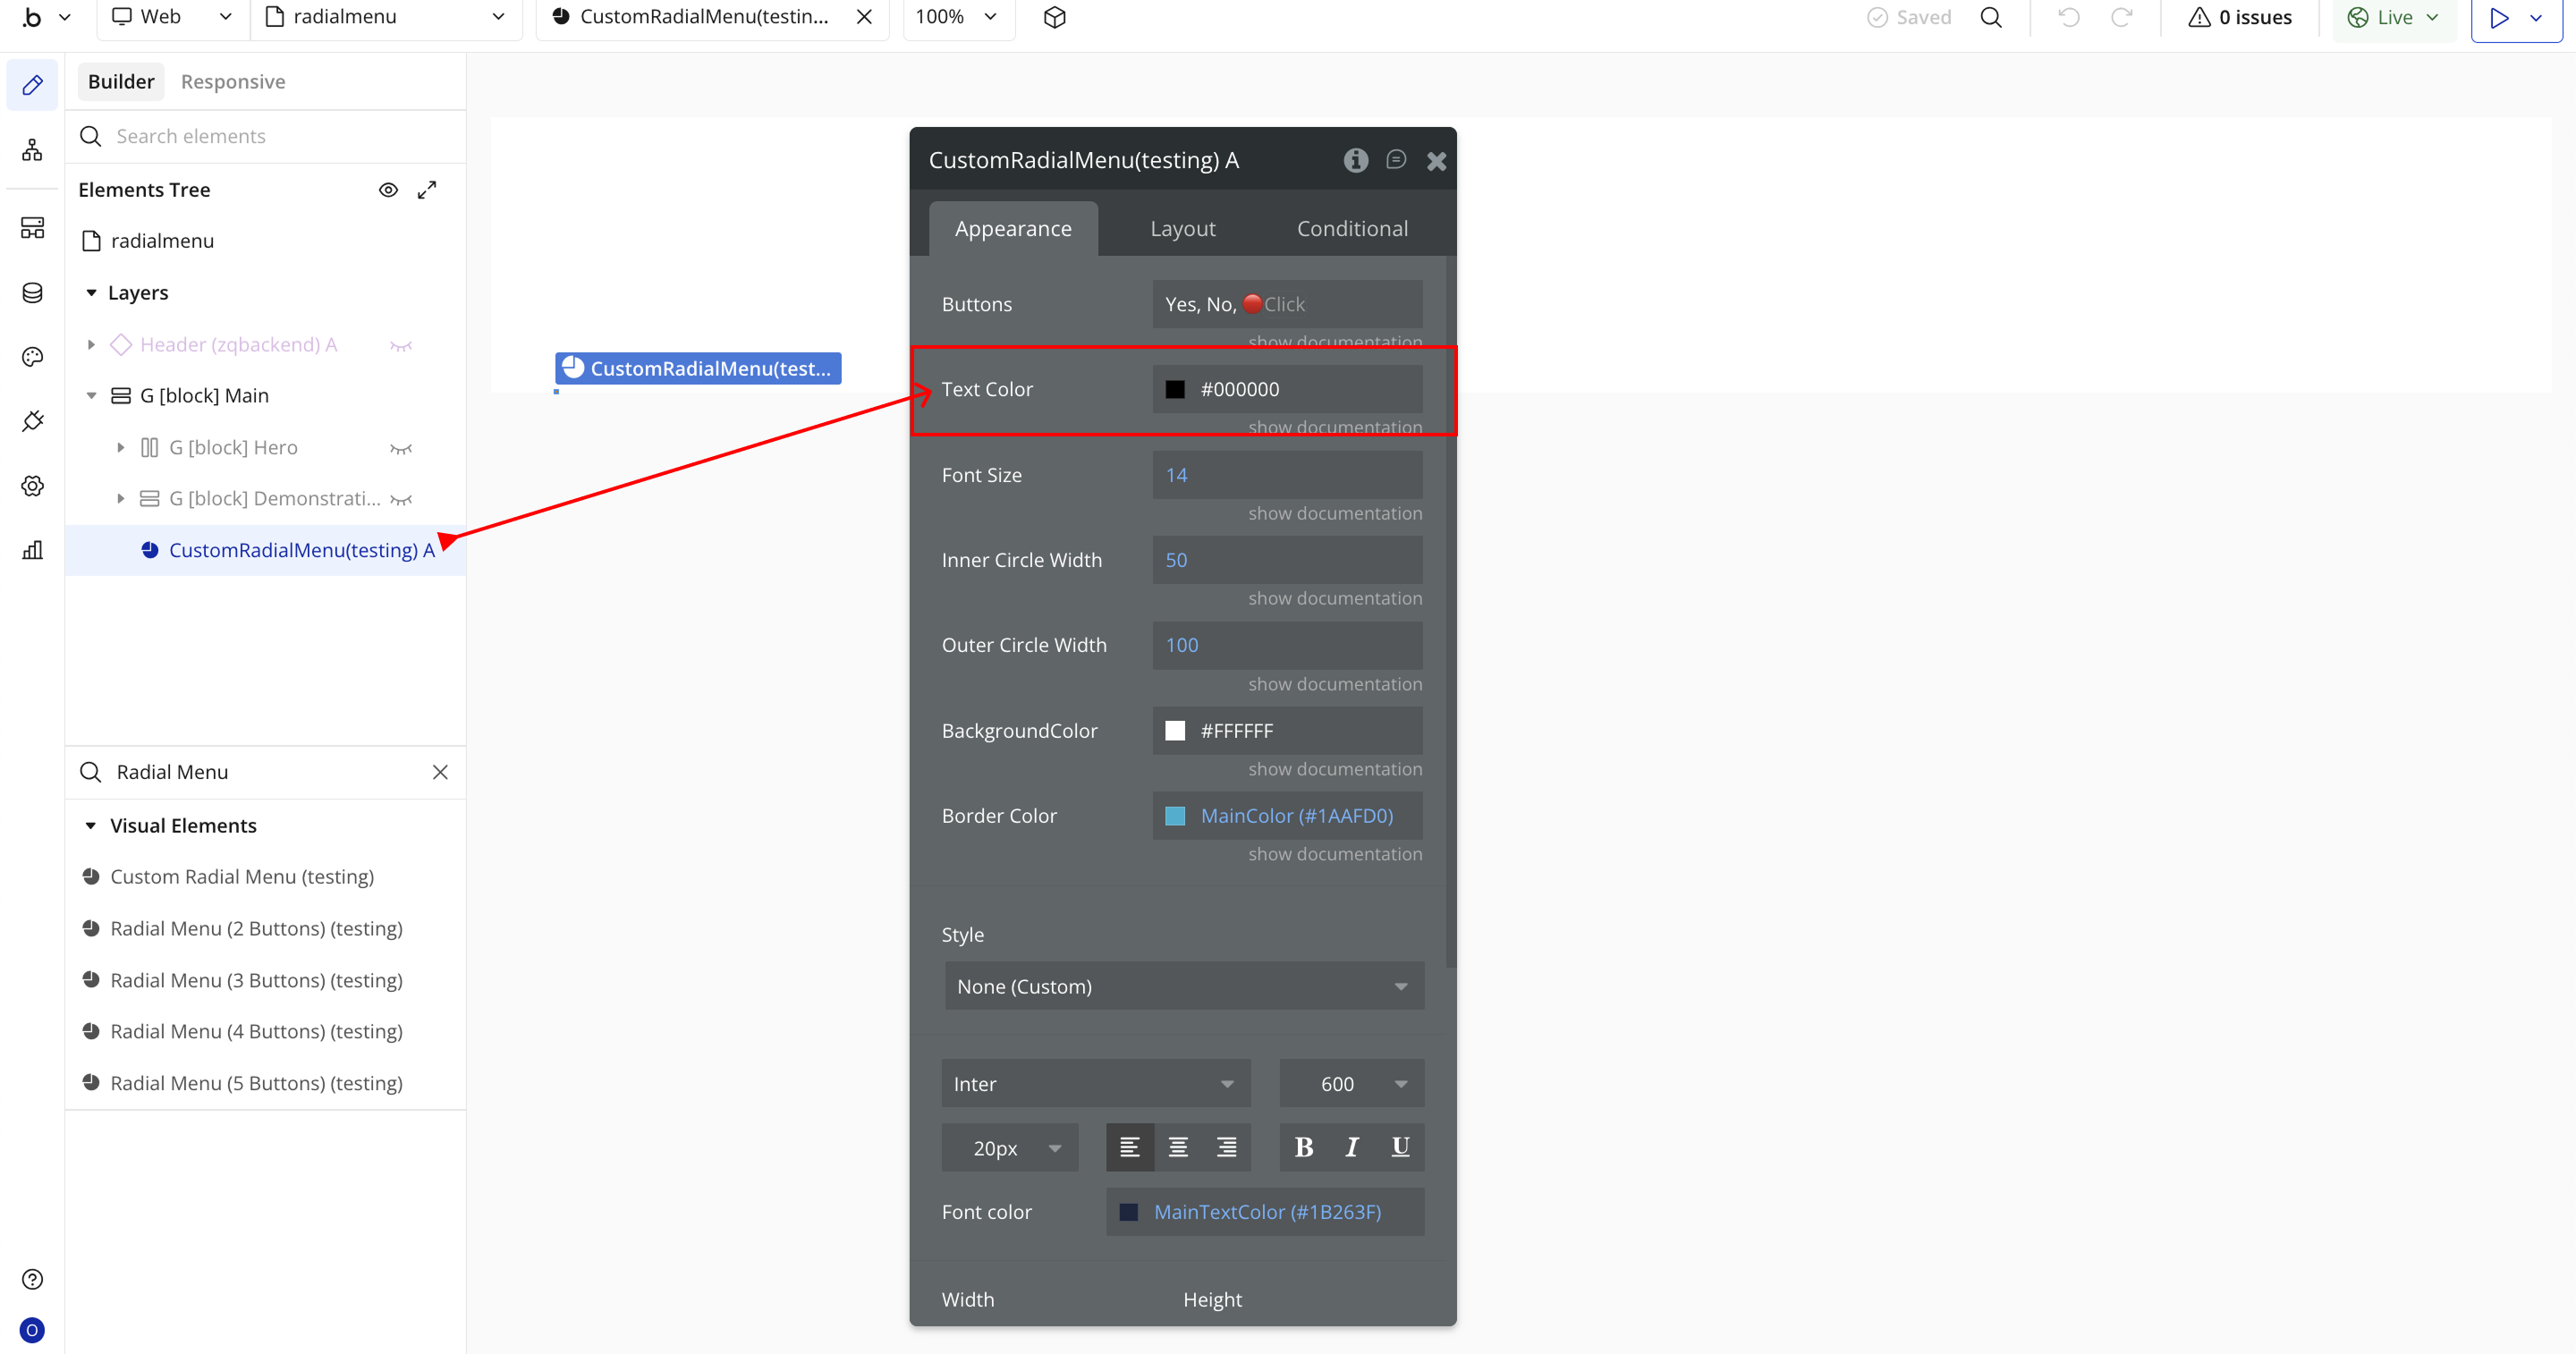The height and width of the screenshot is (1354, 2576).
Task: Switch to the Responsive tab
Action: 232,82
